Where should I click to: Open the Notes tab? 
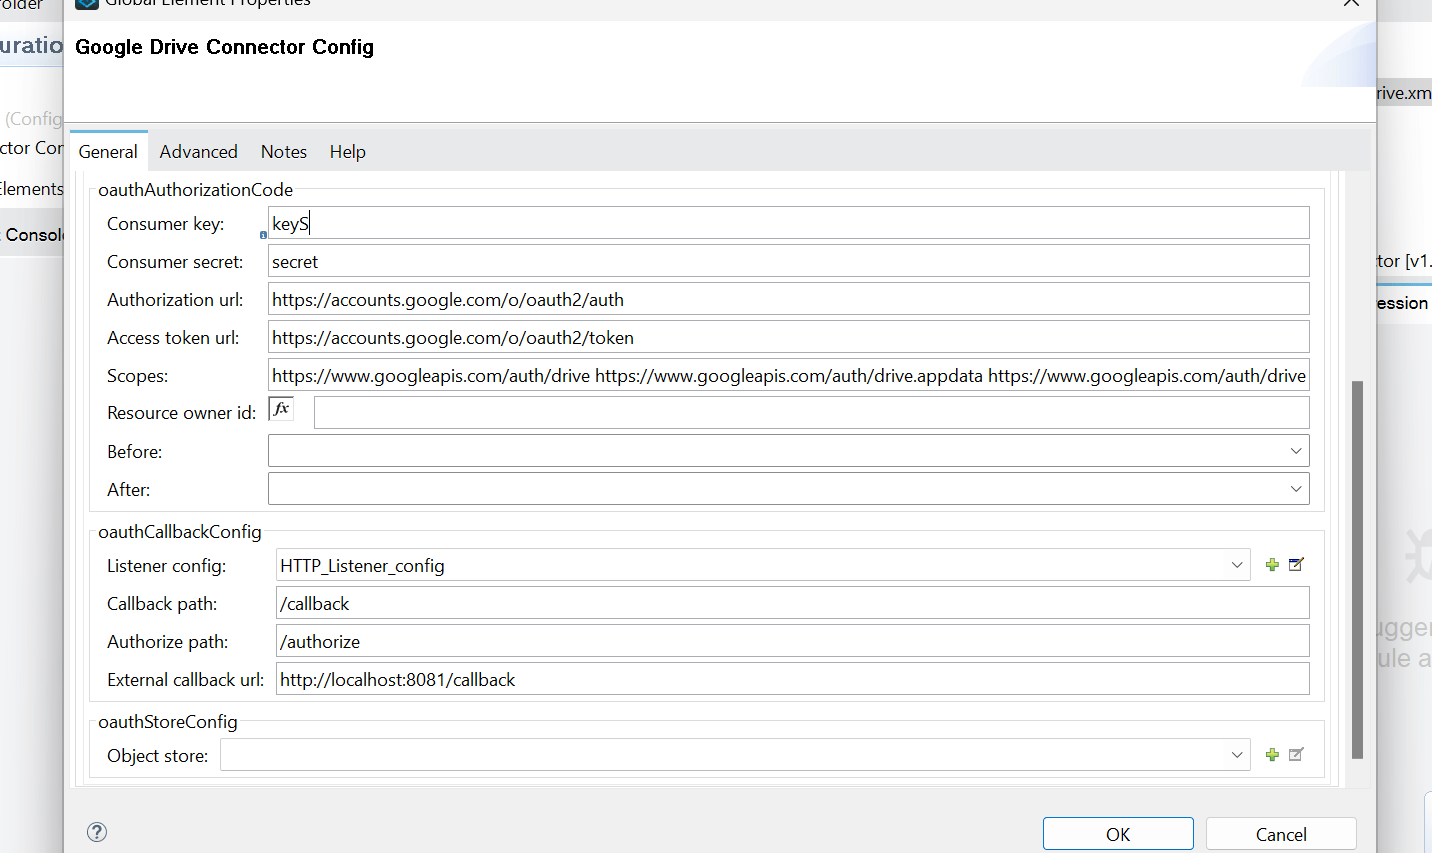(283, 152)
